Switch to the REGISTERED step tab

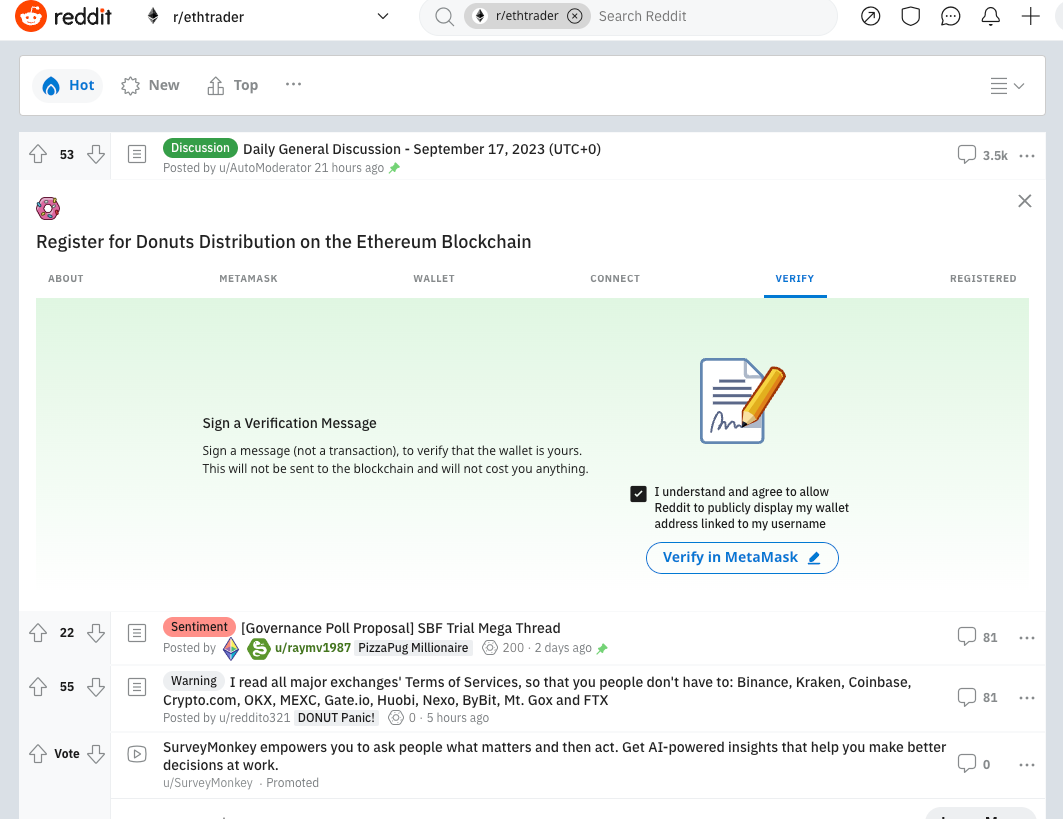tap(983, 279)
